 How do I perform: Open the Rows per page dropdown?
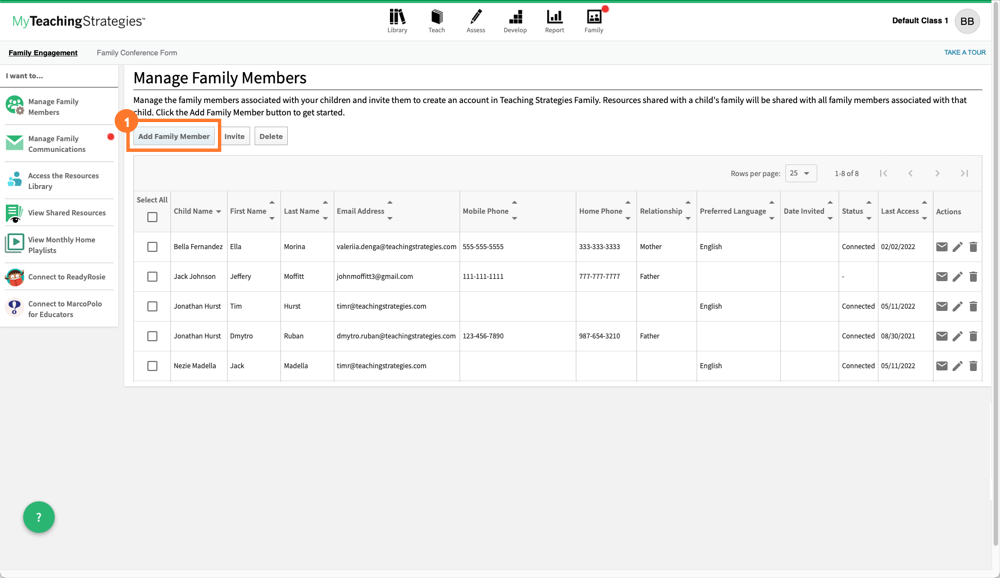coord(800,173)
